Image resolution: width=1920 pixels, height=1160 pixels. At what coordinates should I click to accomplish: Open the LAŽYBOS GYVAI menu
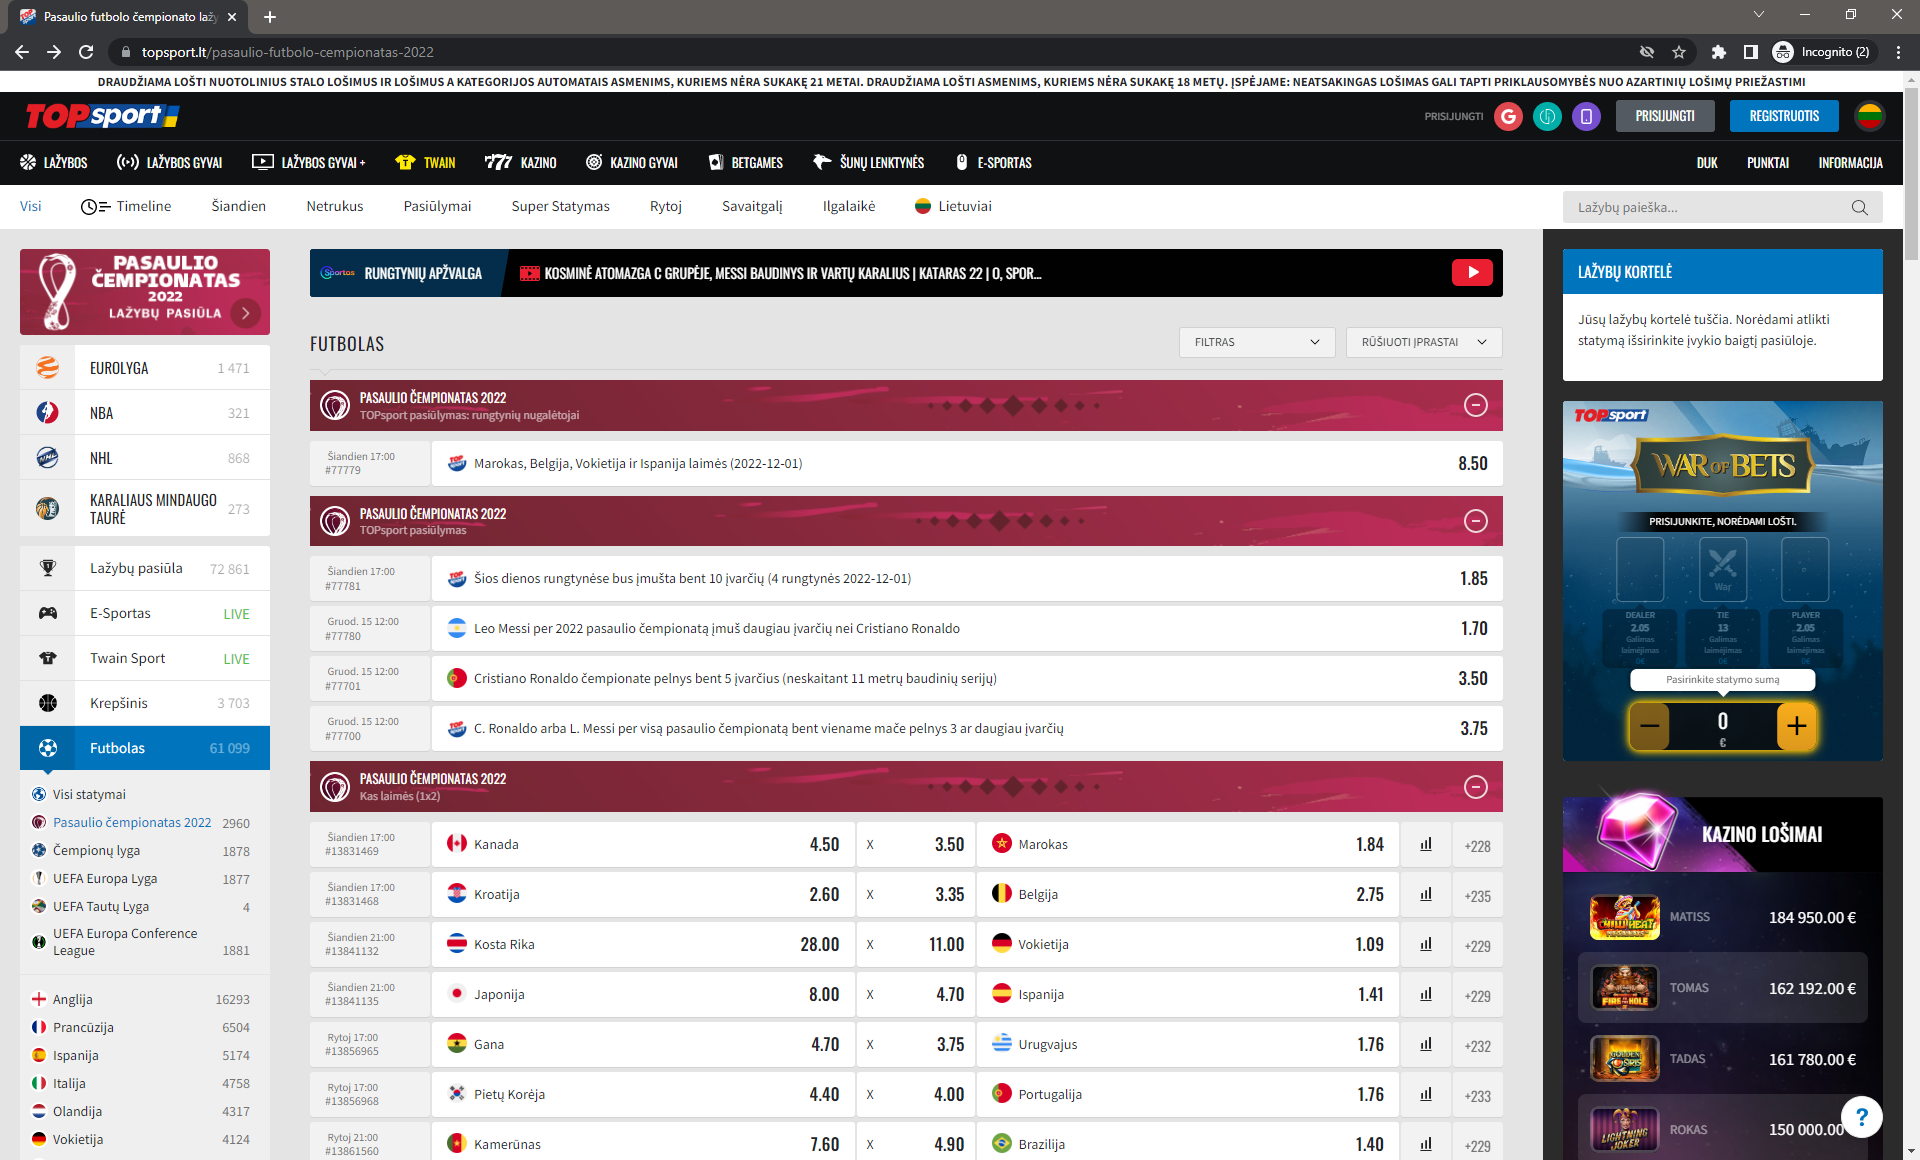(170, 163)
